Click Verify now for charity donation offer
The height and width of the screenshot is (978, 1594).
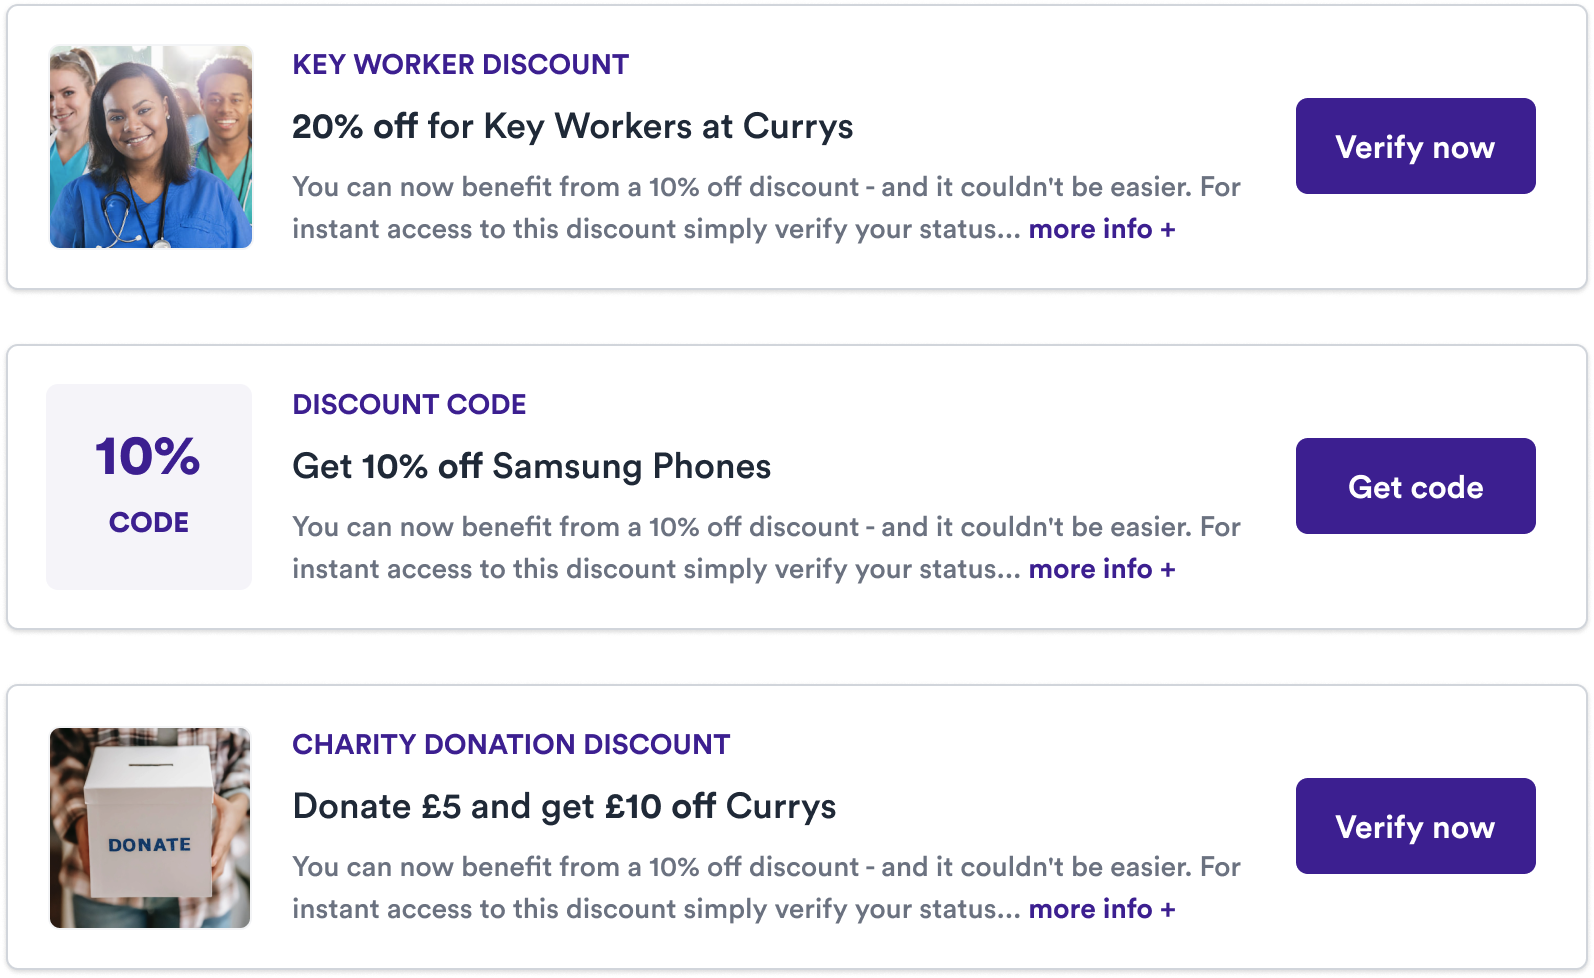[1415, 826]
